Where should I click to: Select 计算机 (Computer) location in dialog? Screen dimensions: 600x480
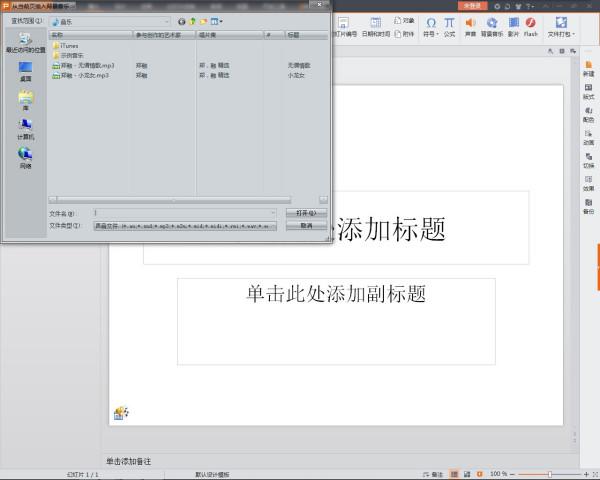coord(25,129)
